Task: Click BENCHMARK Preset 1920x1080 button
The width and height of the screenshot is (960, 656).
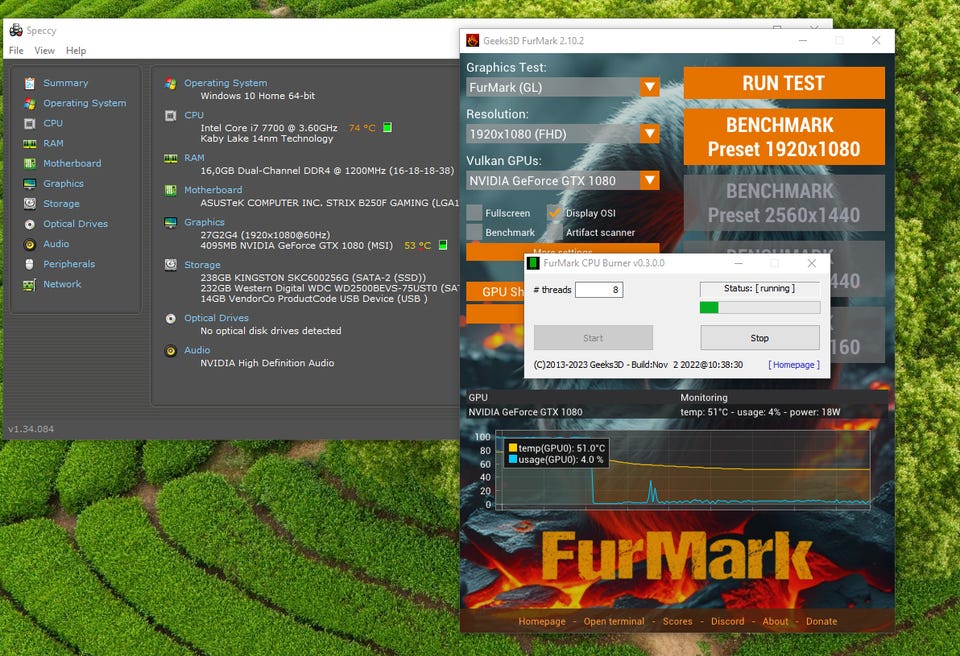Action: pos(784,137)
